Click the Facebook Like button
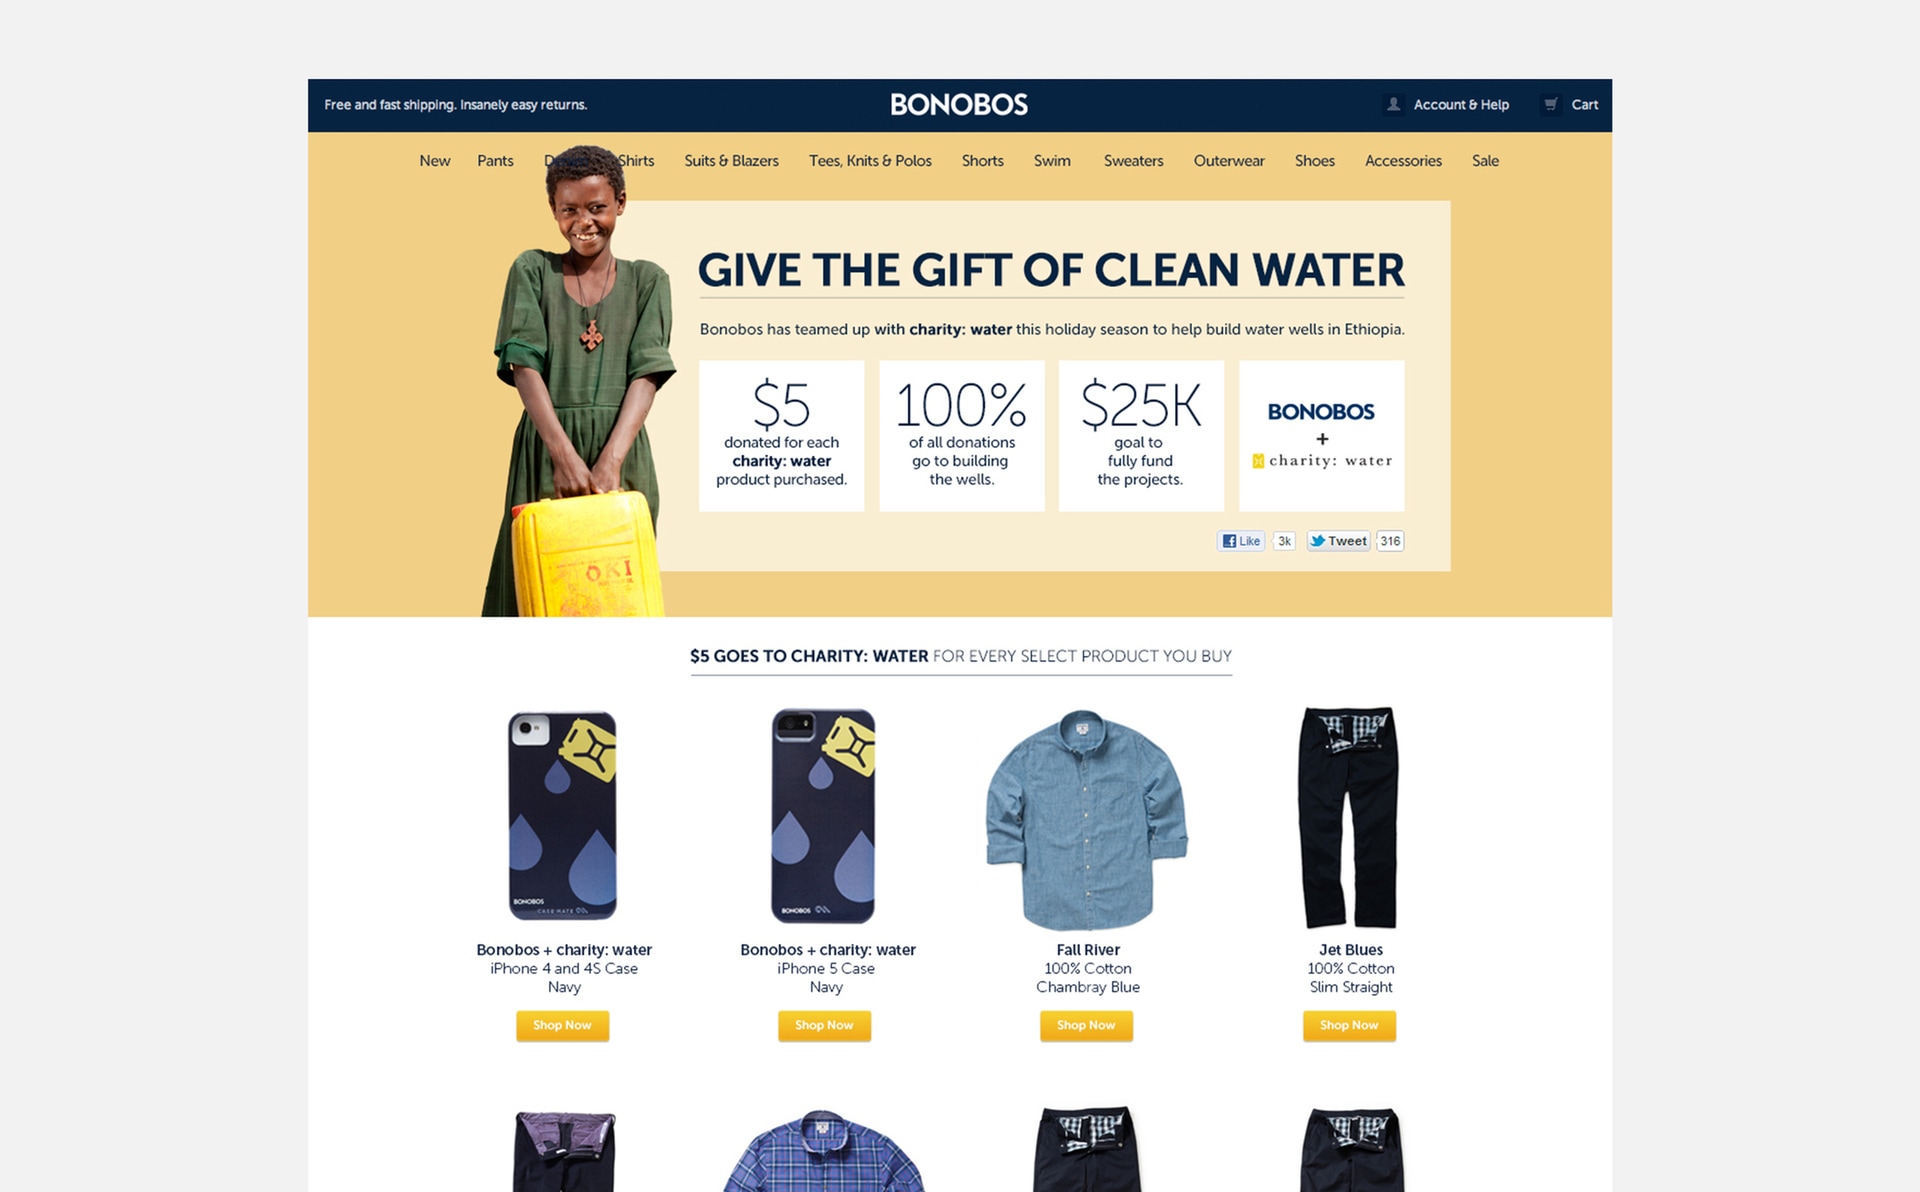The height and width of the screenshot is (1192, 1920). [1241, 541]
